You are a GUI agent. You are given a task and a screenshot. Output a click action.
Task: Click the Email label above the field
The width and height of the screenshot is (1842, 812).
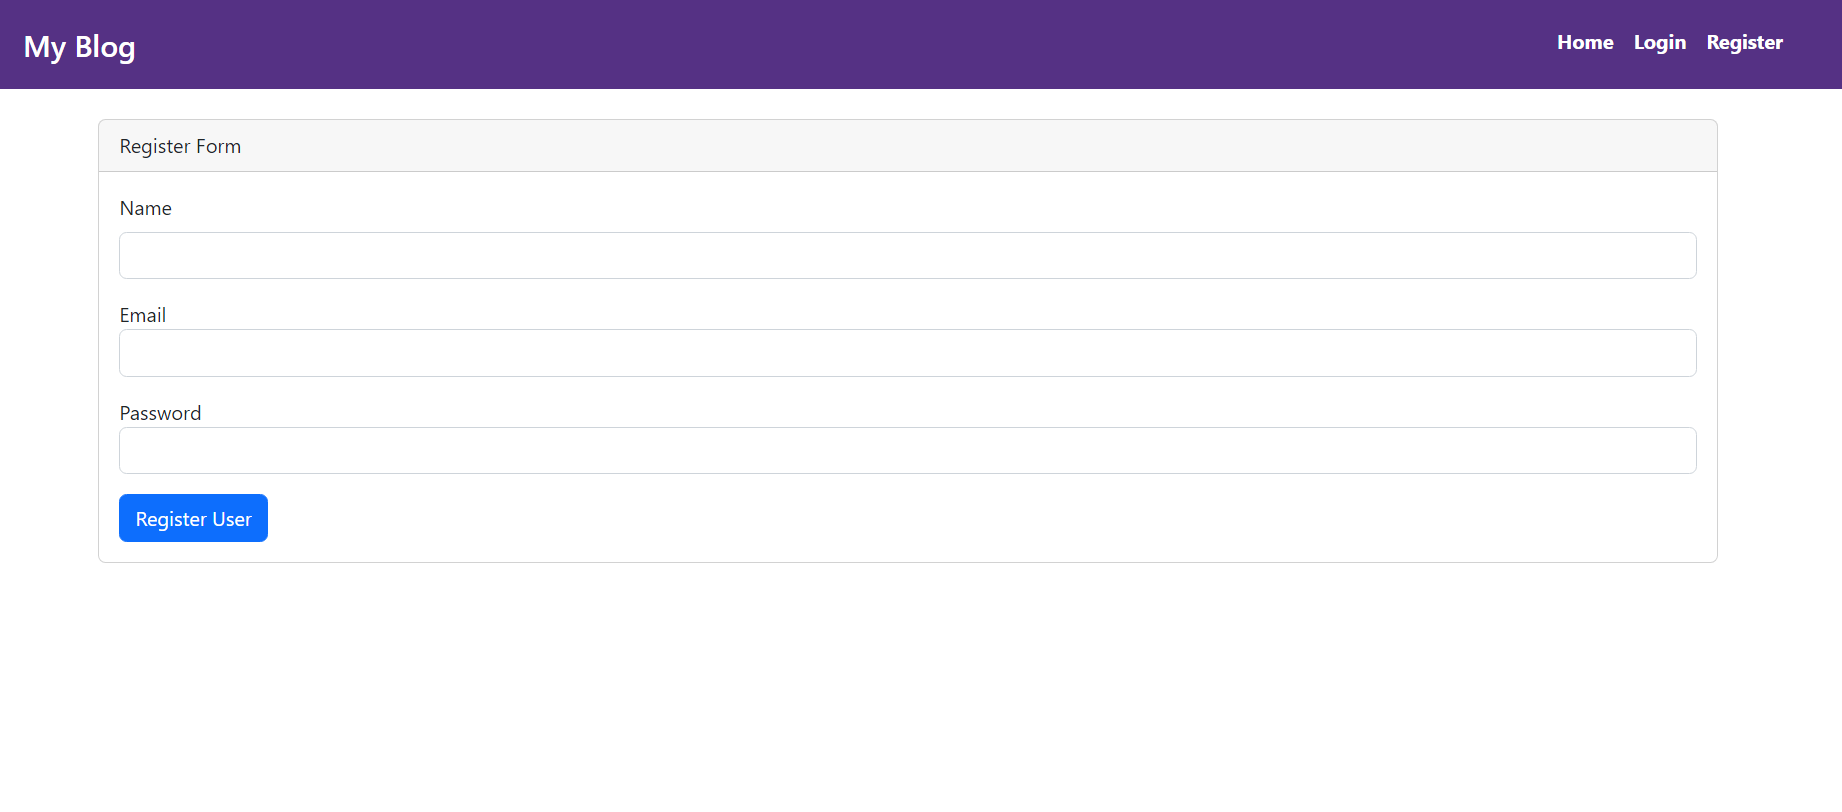pyautogui.click(x=143, y=315)
